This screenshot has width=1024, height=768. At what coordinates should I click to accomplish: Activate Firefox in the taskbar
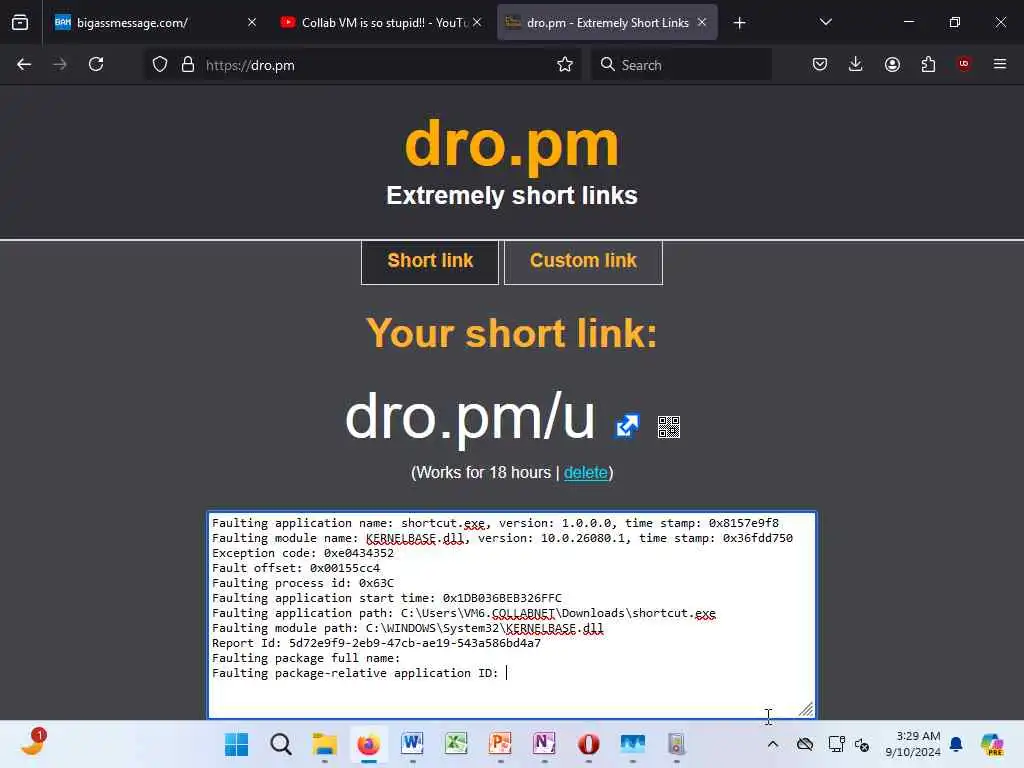tap(369, 744)
